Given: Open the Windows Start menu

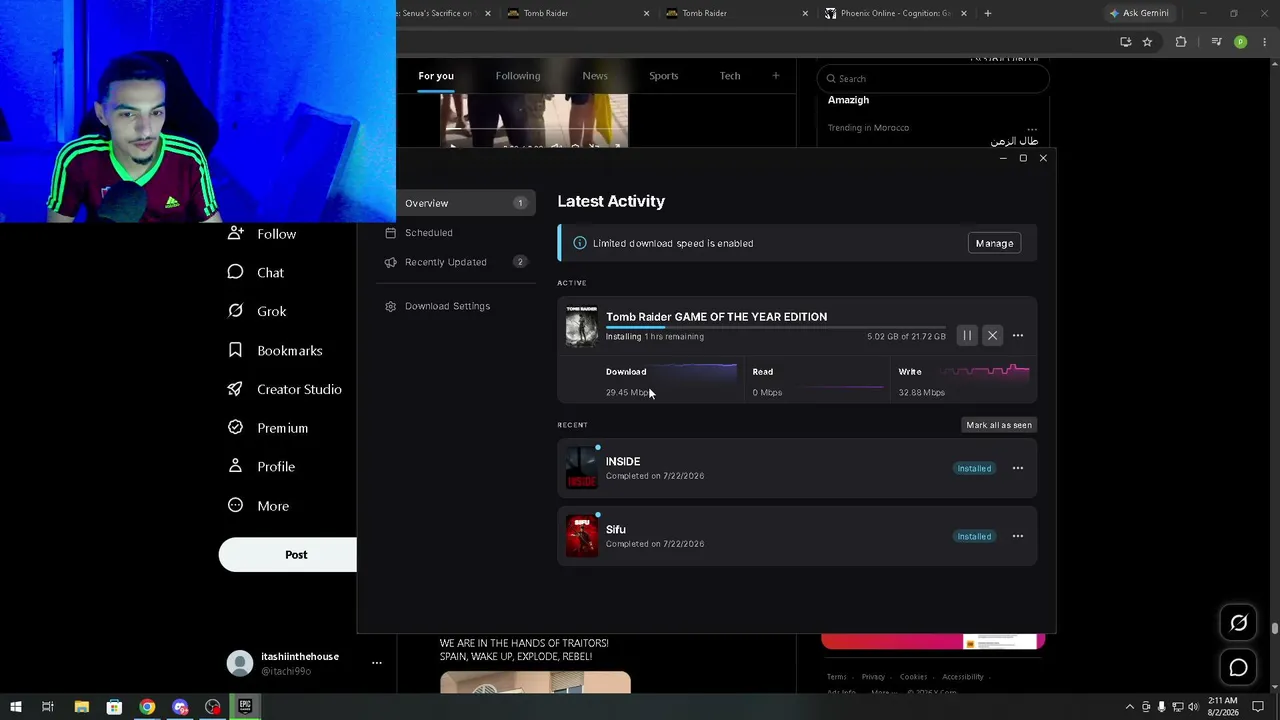Looking at the screenshot, I should tap(16, 707).
